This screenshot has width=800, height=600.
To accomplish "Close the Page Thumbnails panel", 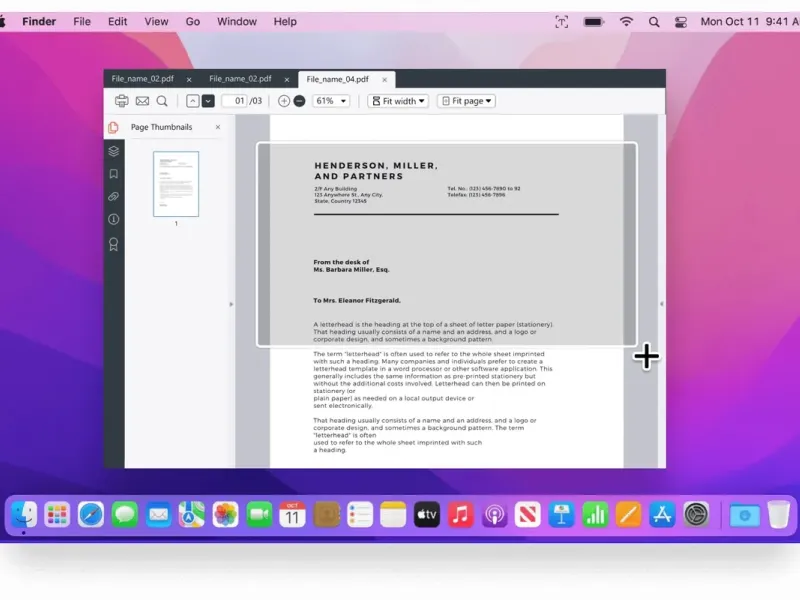I will click(218, 127).
